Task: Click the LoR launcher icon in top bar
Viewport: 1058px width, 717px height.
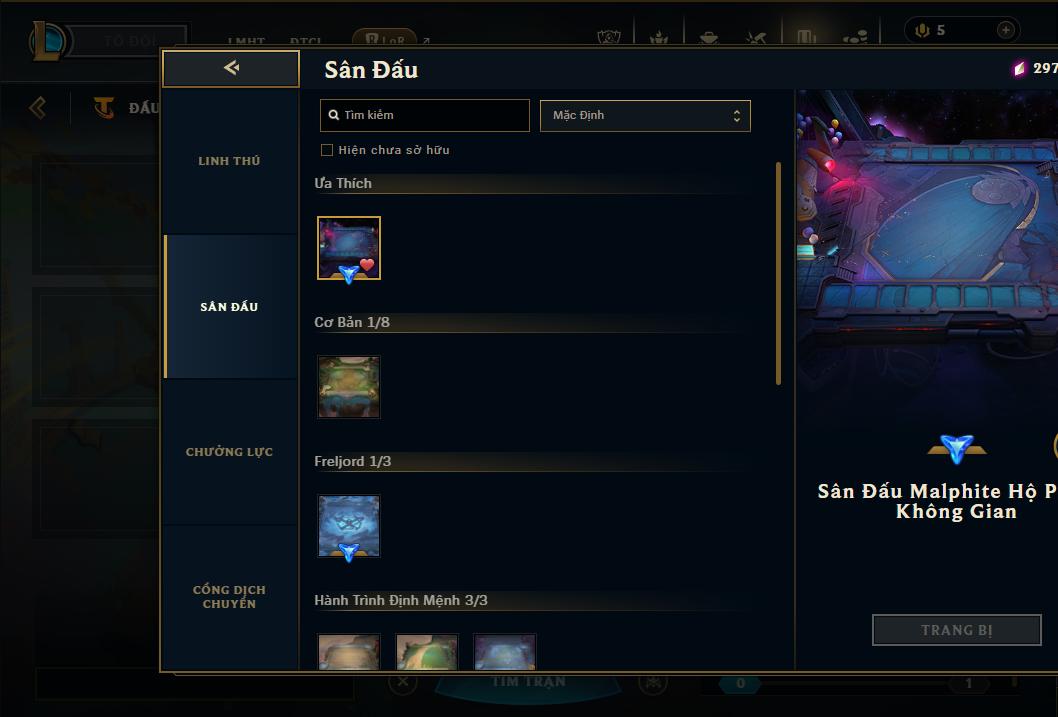Action: [x=385, y=39]
